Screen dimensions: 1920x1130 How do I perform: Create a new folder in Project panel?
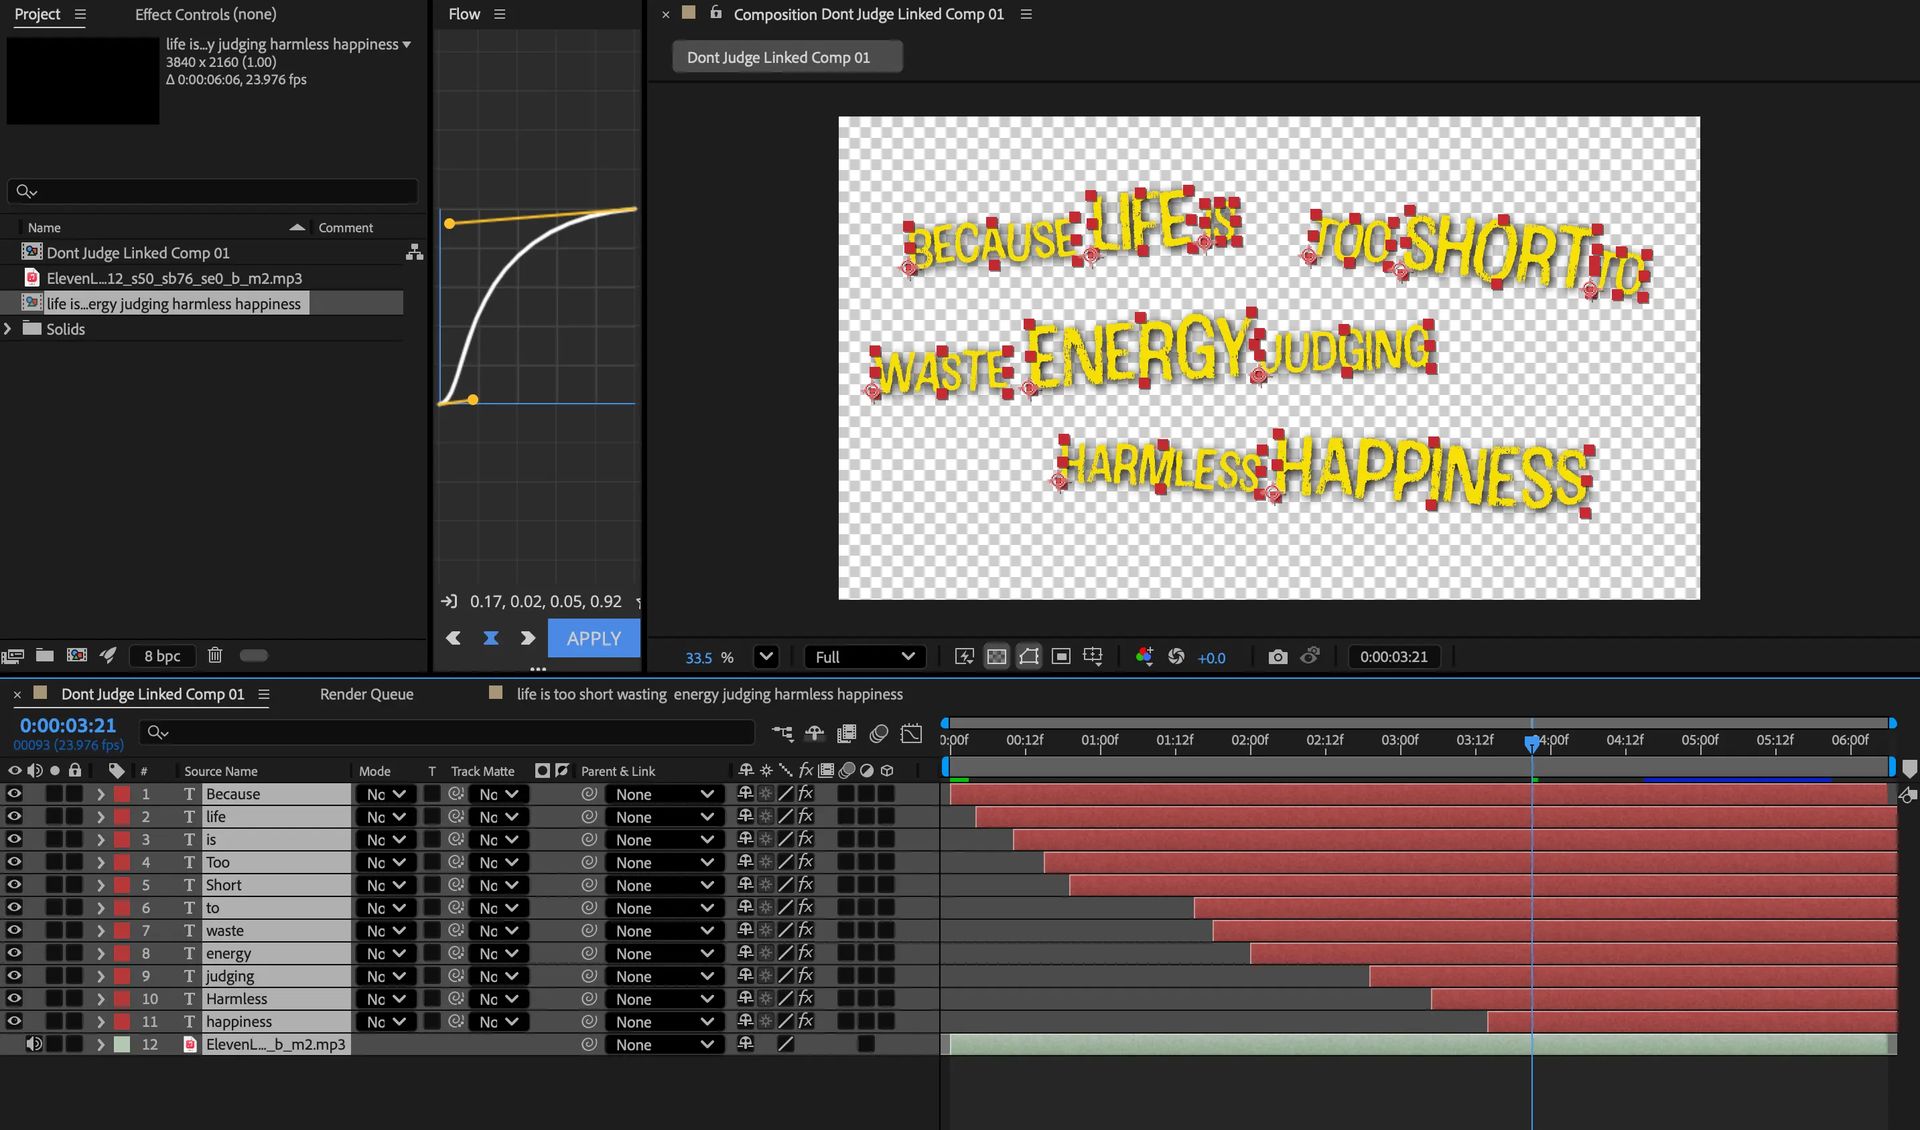(x=45, y=655)
